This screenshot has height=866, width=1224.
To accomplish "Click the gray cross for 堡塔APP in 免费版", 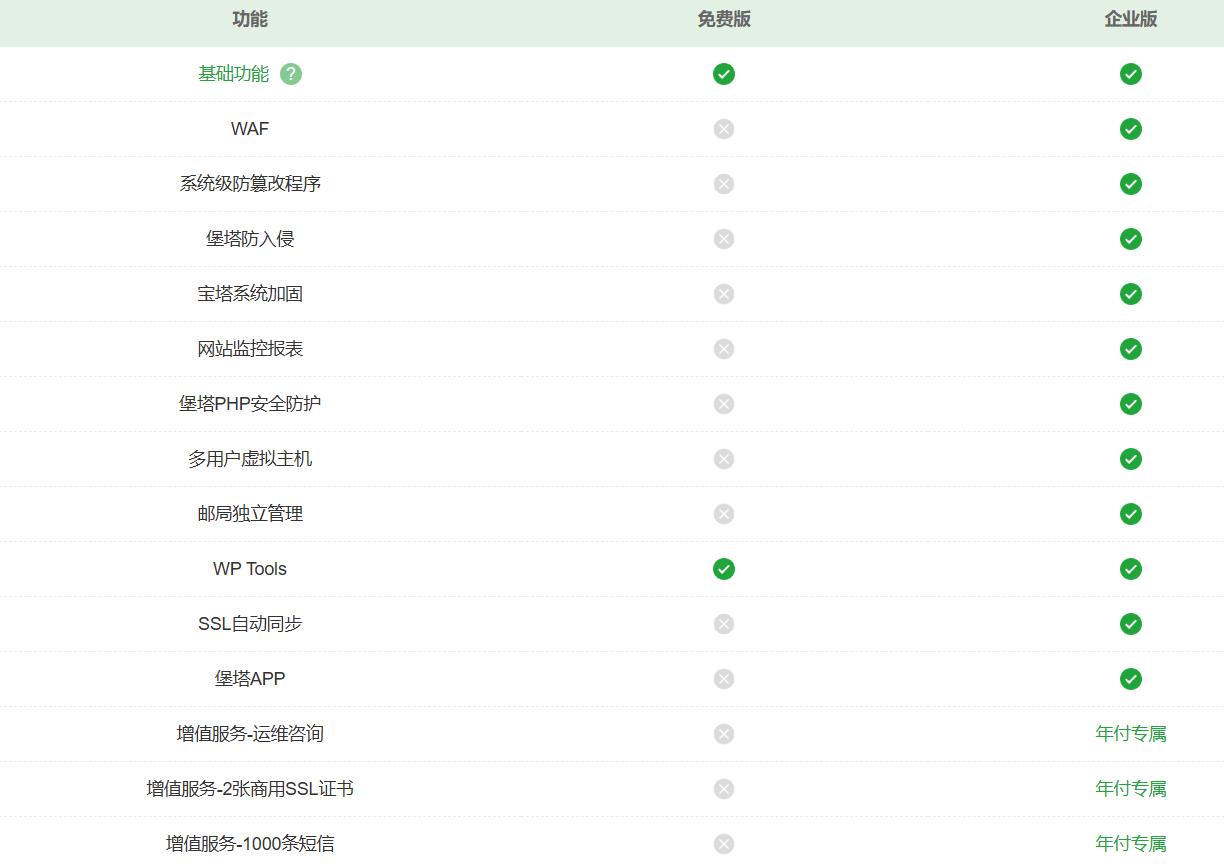I will coord(724,679).
